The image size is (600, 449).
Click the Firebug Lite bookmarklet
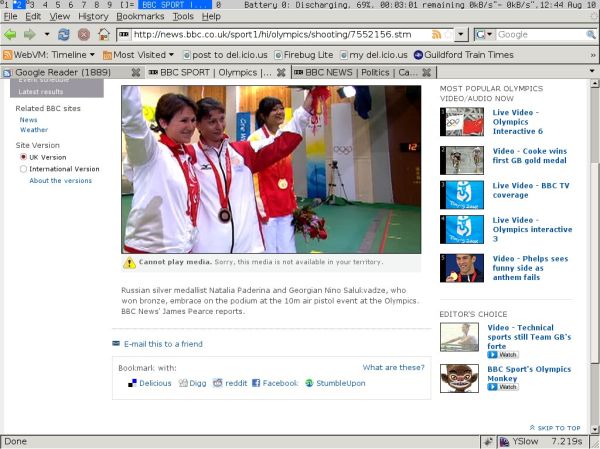304,55
